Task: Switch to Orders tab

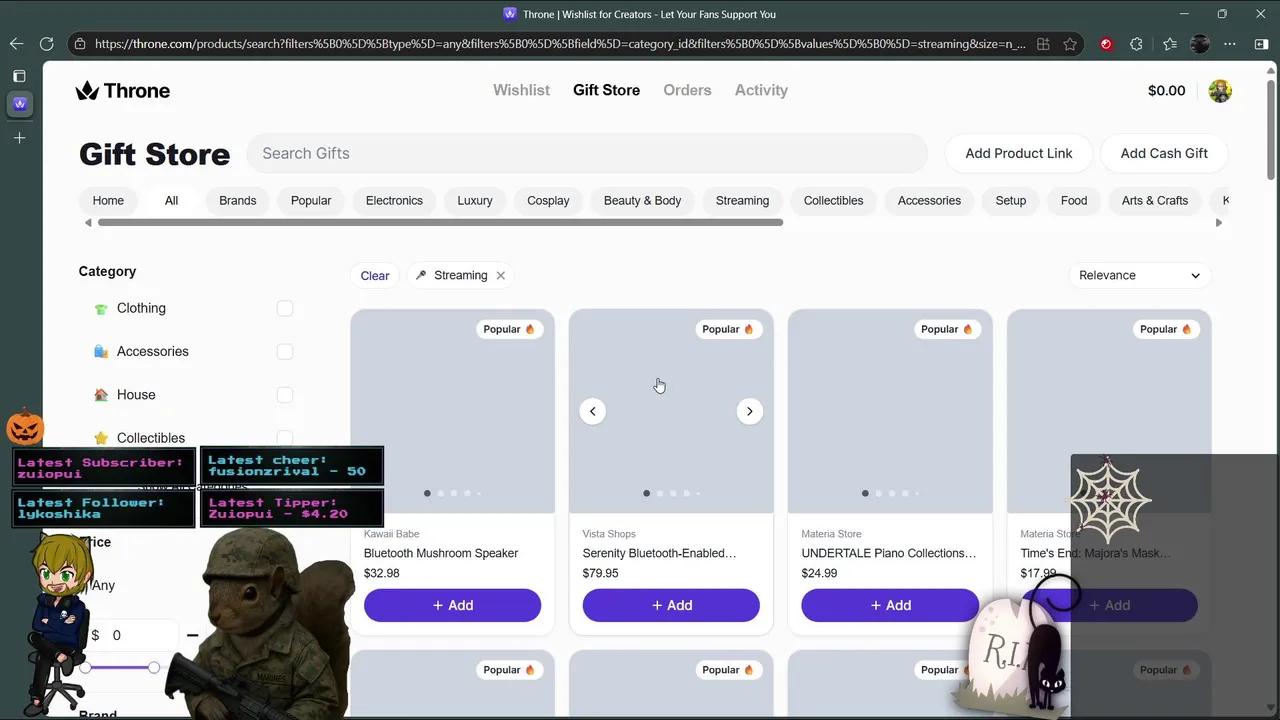Action: pos(687,90)
